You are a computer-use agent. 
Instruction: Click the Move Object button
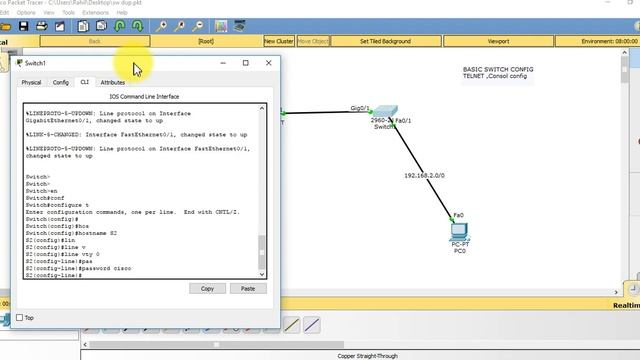coord(313,41)
